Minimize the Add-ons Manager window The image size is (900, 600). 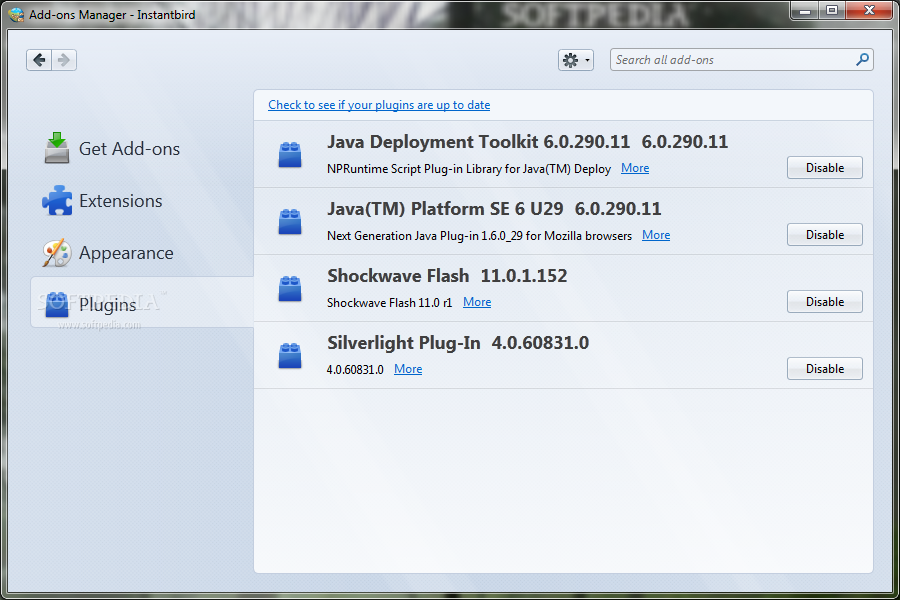tap(805, 10)
